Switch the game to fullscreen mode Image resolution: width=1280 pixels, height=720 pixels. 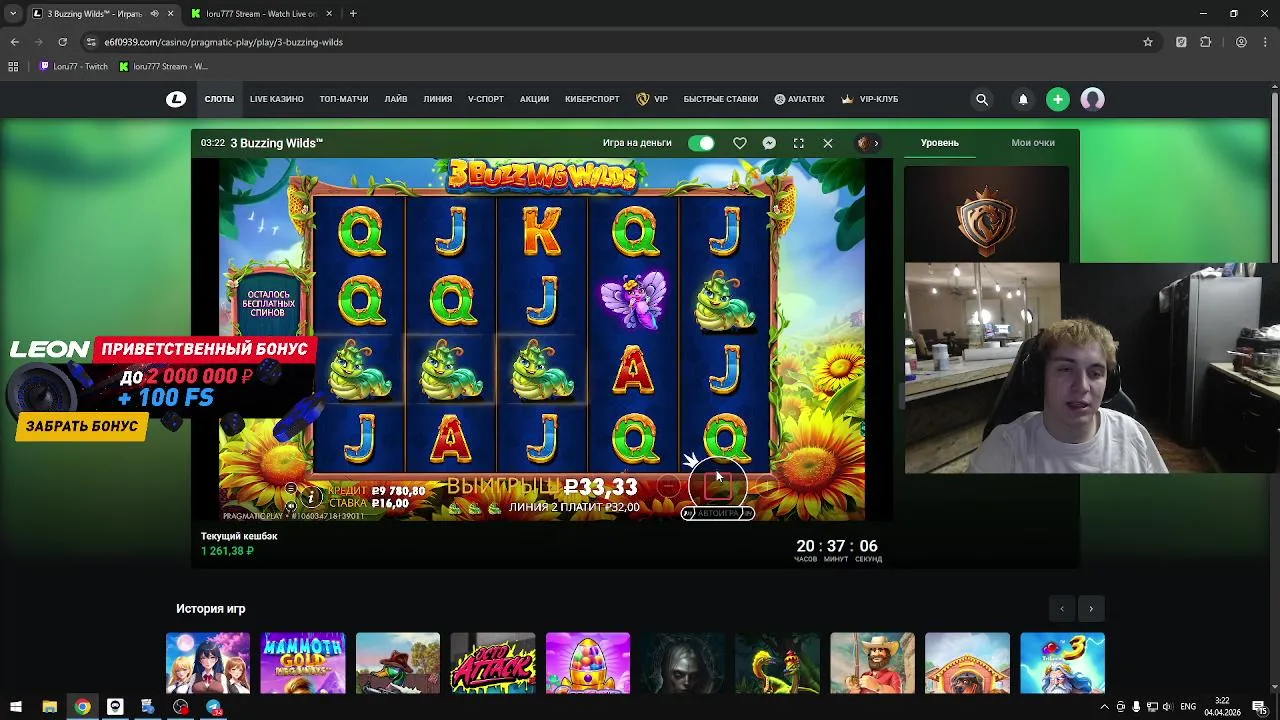click(799, 143)
